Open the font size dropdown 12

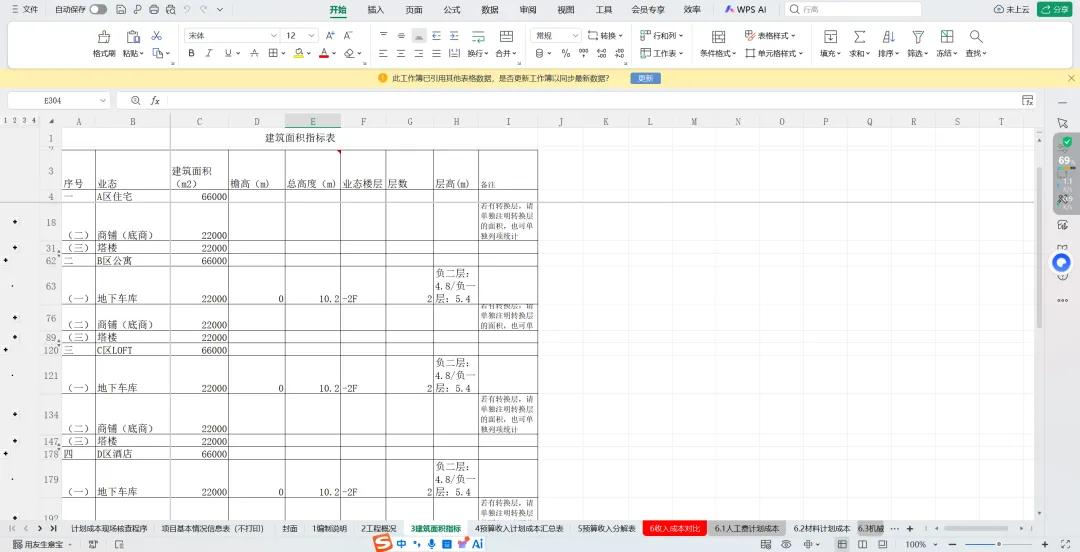tap(311, 35)
